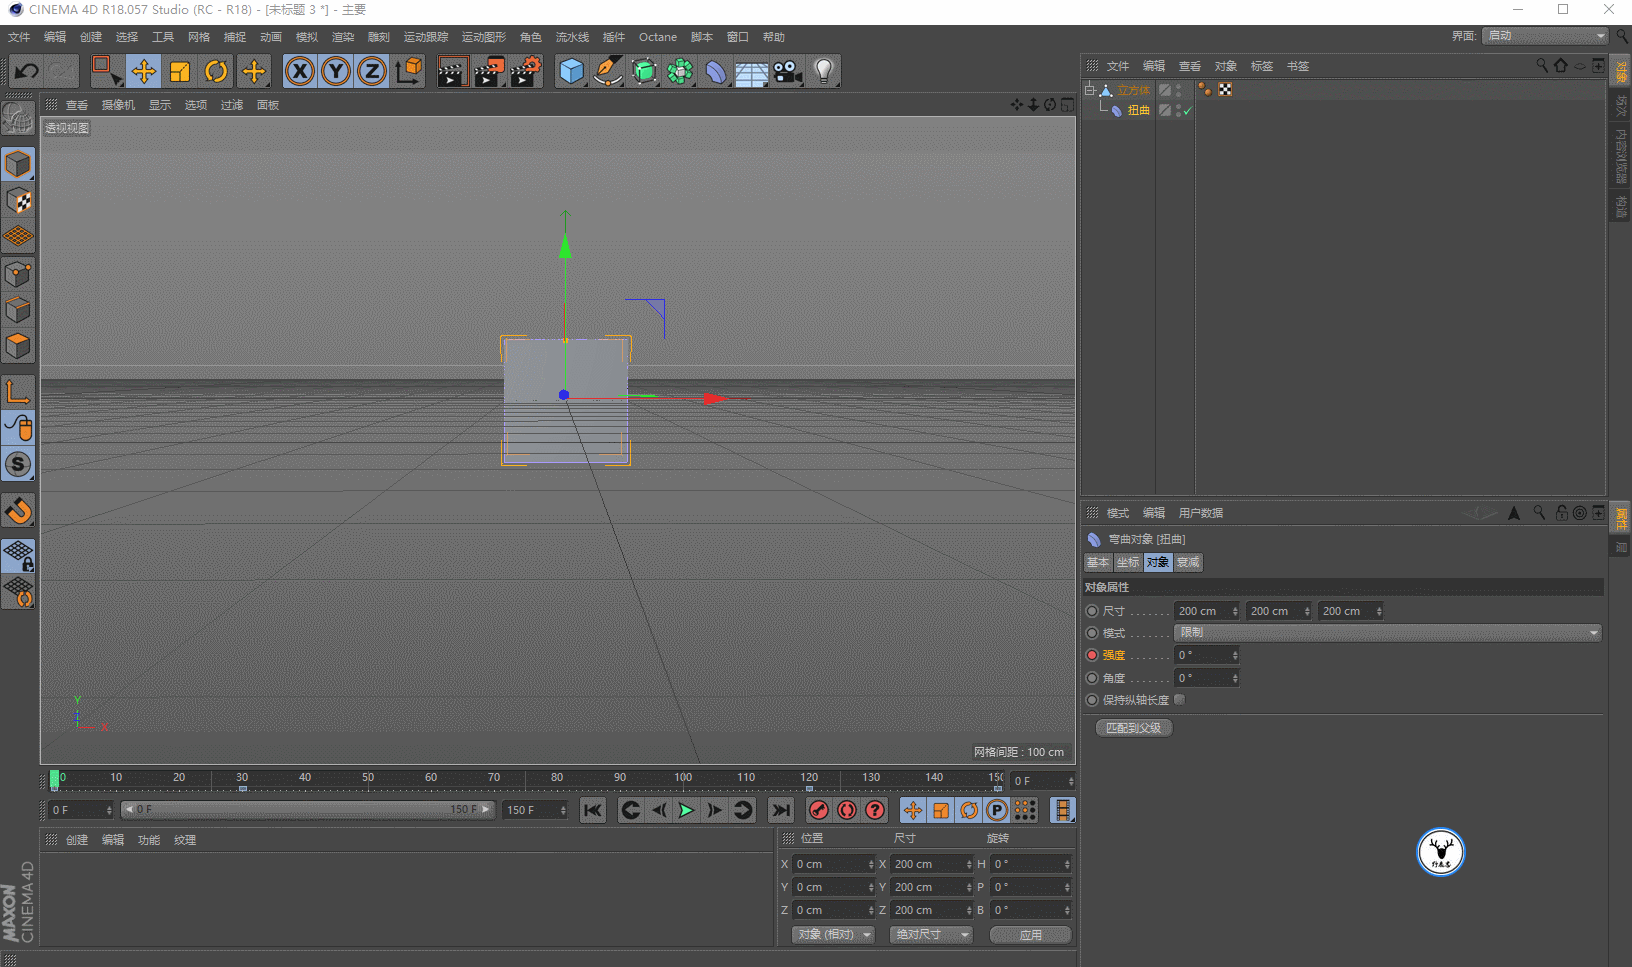Viewport: 1632px width, 967px height.
Task: Open the 创建 main menu
Action: click(x=91, y=37)
